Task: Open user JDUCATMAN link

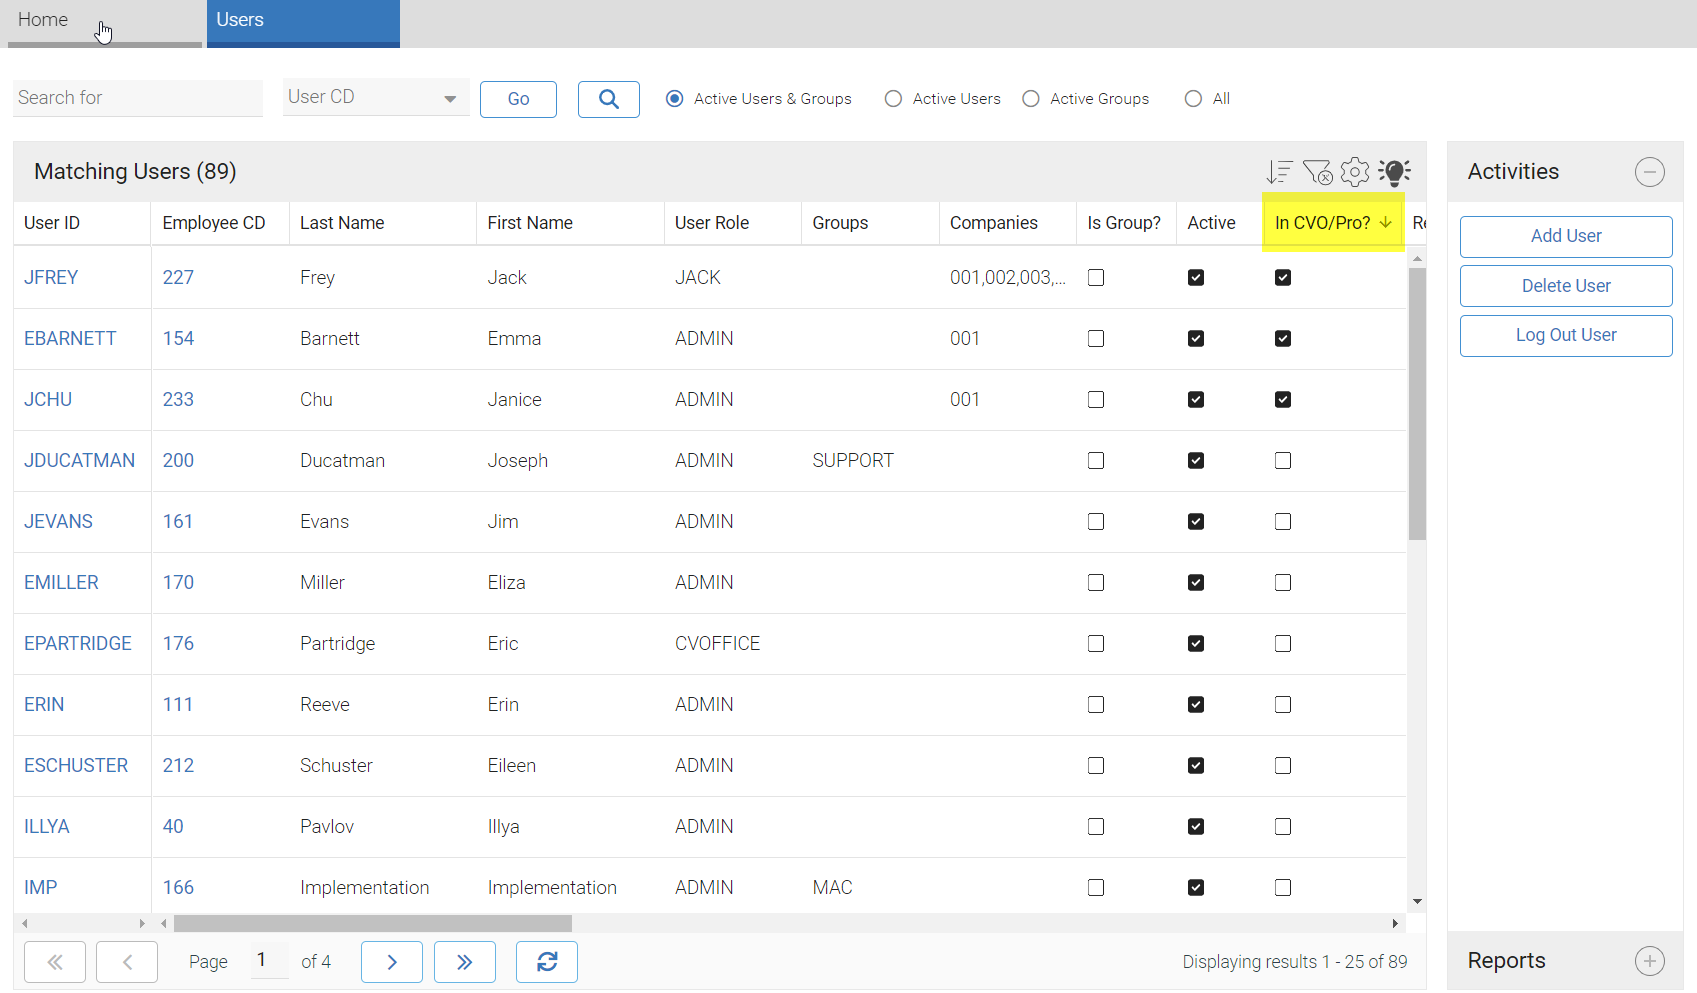Action: [x=79, y=461]
